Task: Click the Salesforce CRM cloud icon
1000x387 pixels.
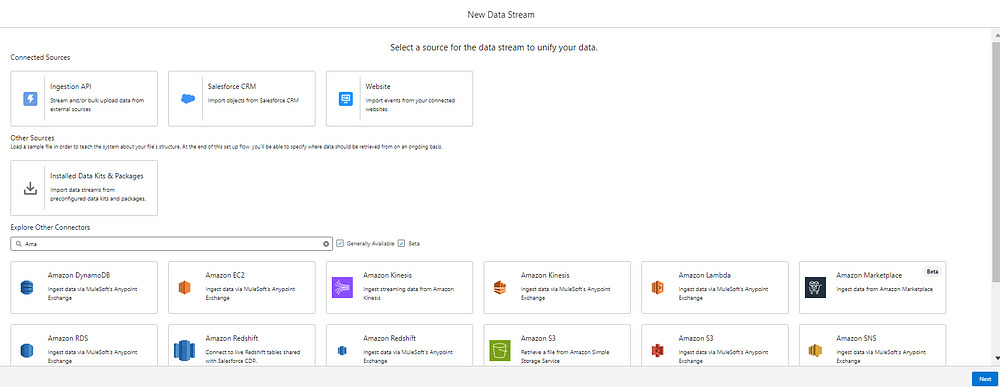Action: coord(188,99)
